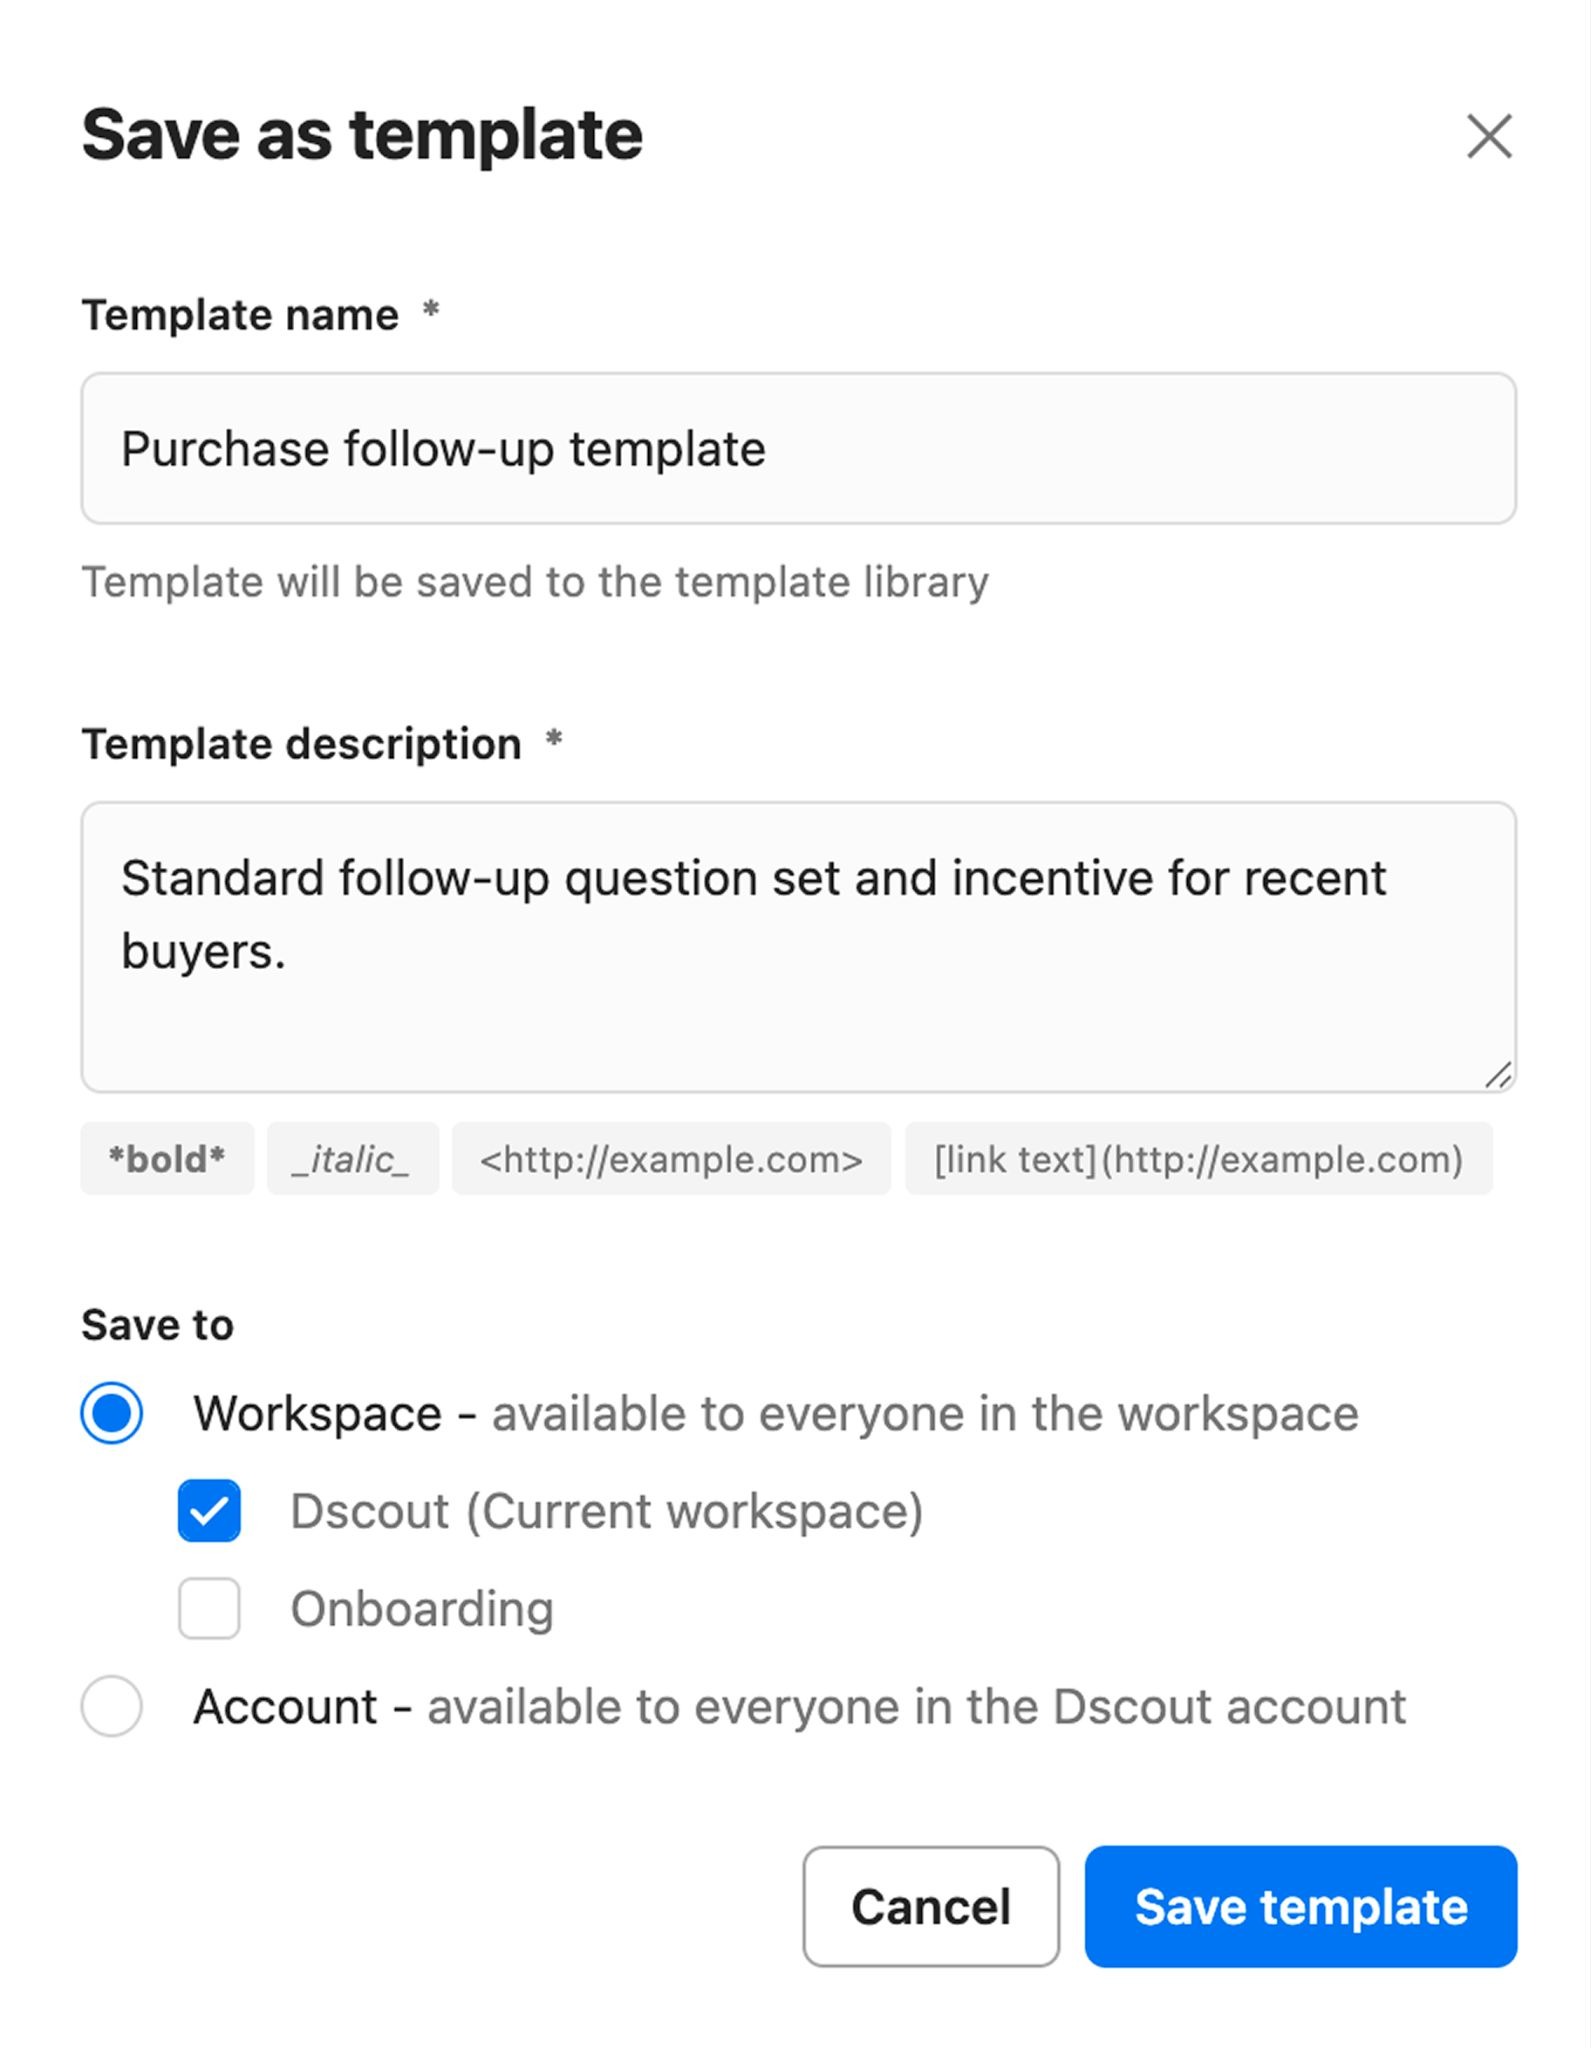Click the *bold* formatting hint chip

pyautogui.click(x=167, y=1159)
